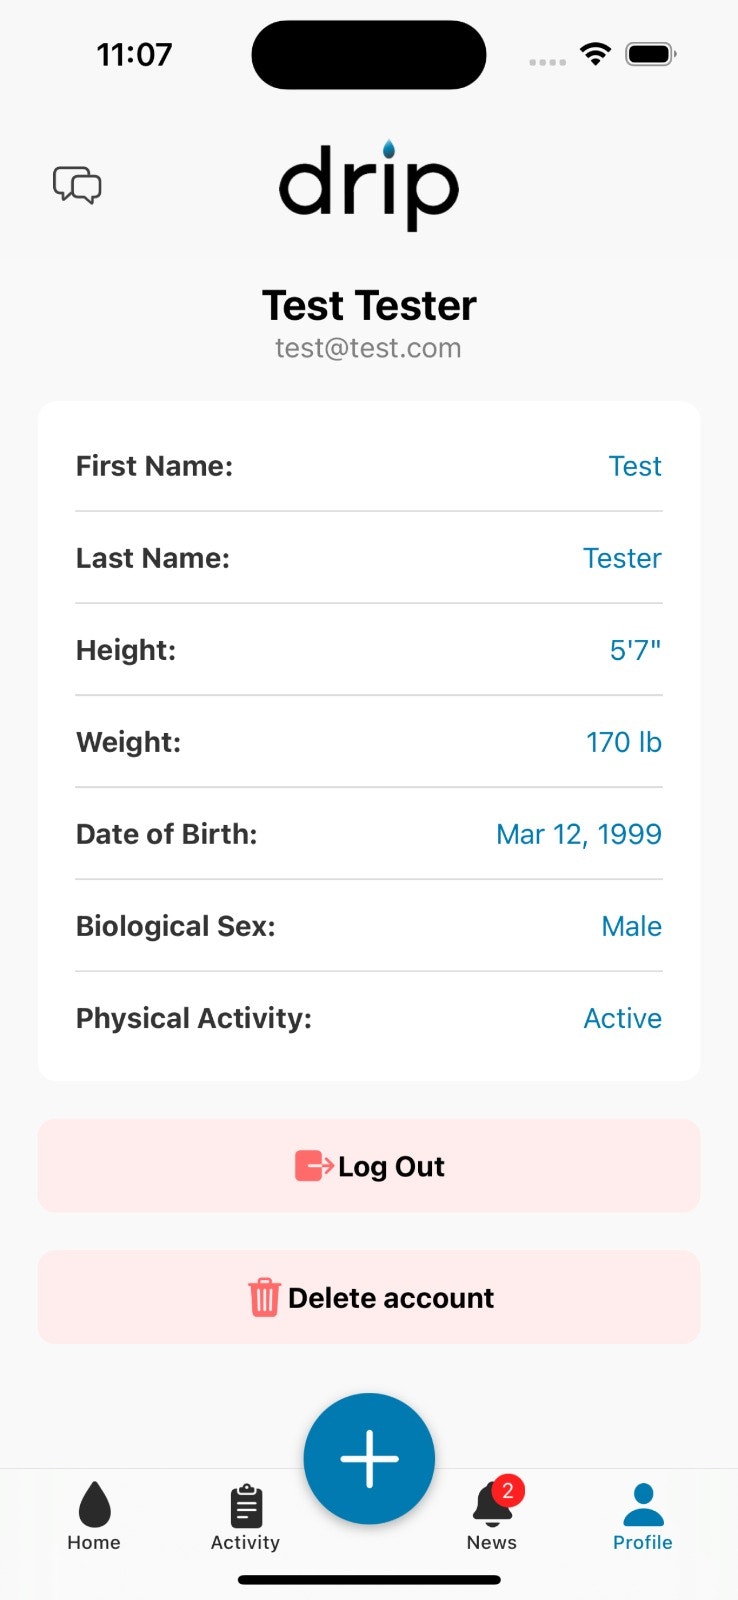Tap the drip logo
Image resolution: width=738 pixels, height=1600 pixels.
(x=369, y=185)
